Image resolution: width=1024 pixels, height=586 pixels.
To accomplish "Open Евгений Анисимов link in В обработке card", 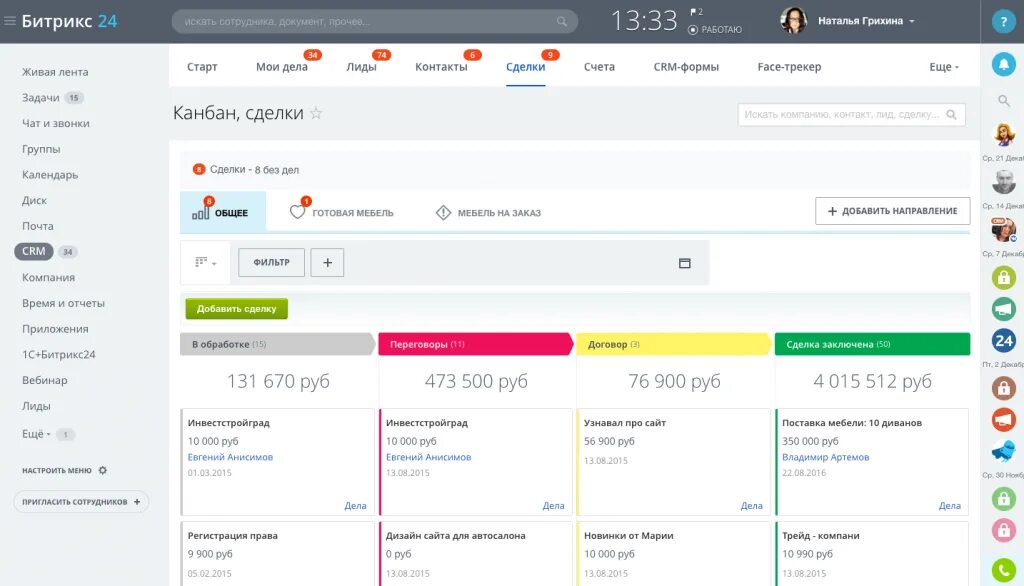I will (230, 457).
